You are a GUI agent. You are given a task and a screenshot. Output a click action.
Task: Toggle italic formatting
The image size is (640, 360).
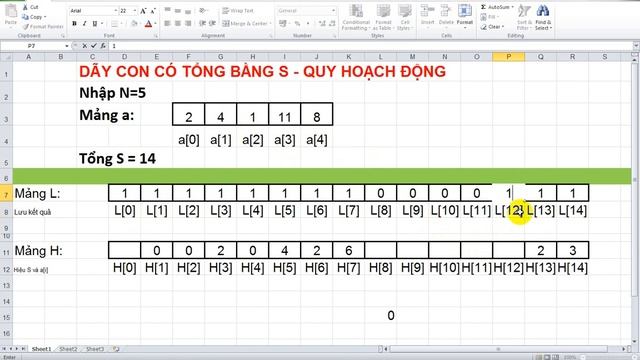pyautogui.click(x=84, y=24)
